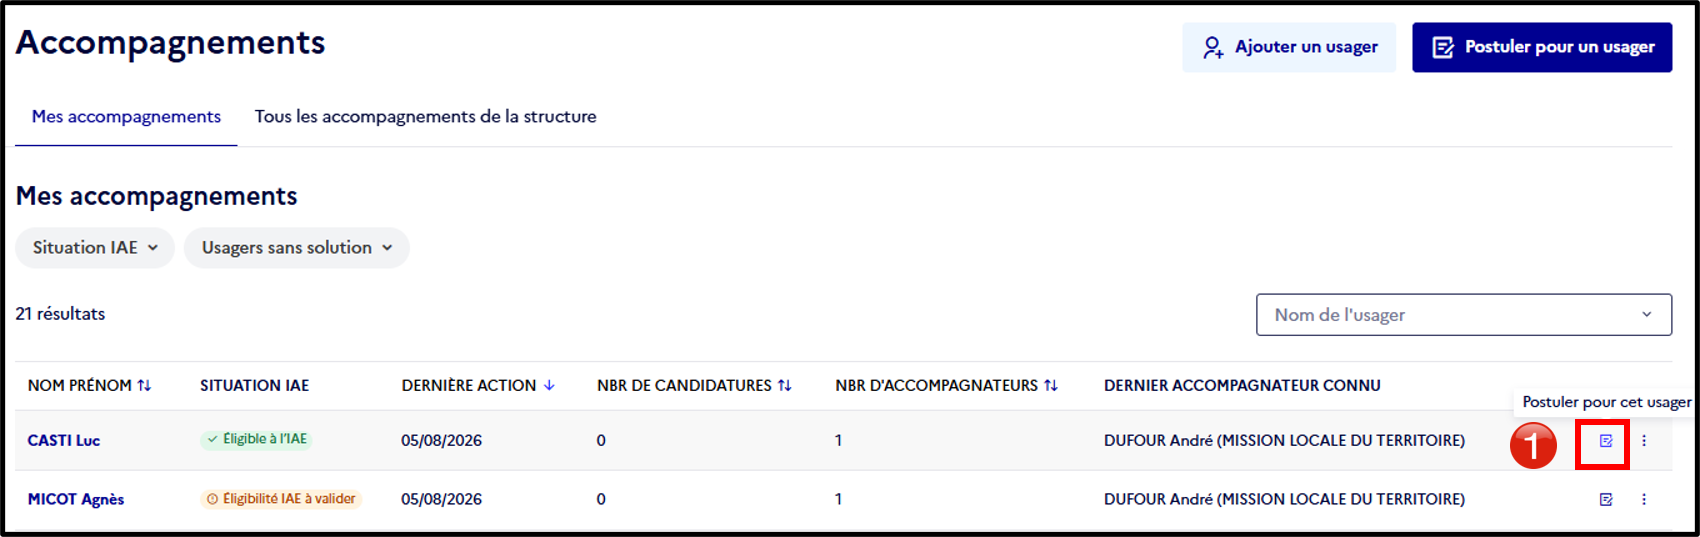
Task: Click the apply icon for CASTI Luc
Action: click(1606, 441)
